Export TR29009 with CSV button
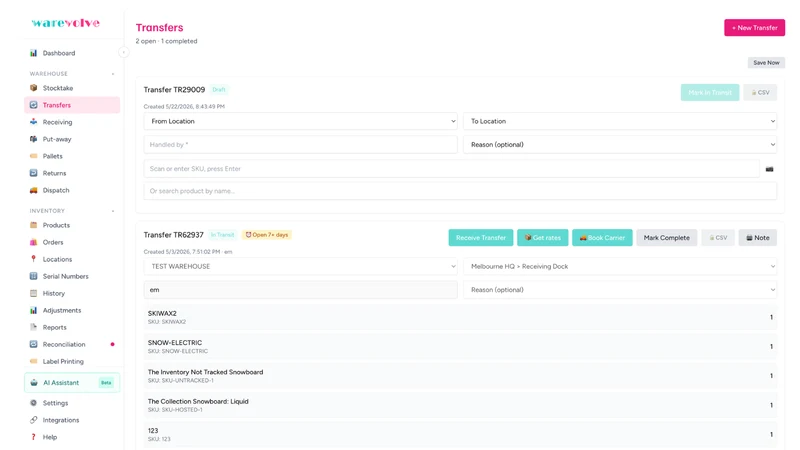Image resolution: width=800 pixels, height=450 pixels. pos(760,92)
